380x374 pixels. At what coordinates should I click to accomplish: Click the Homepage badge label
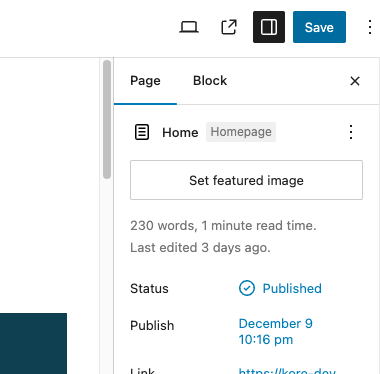pyautogui.click(x=241, y=132)
